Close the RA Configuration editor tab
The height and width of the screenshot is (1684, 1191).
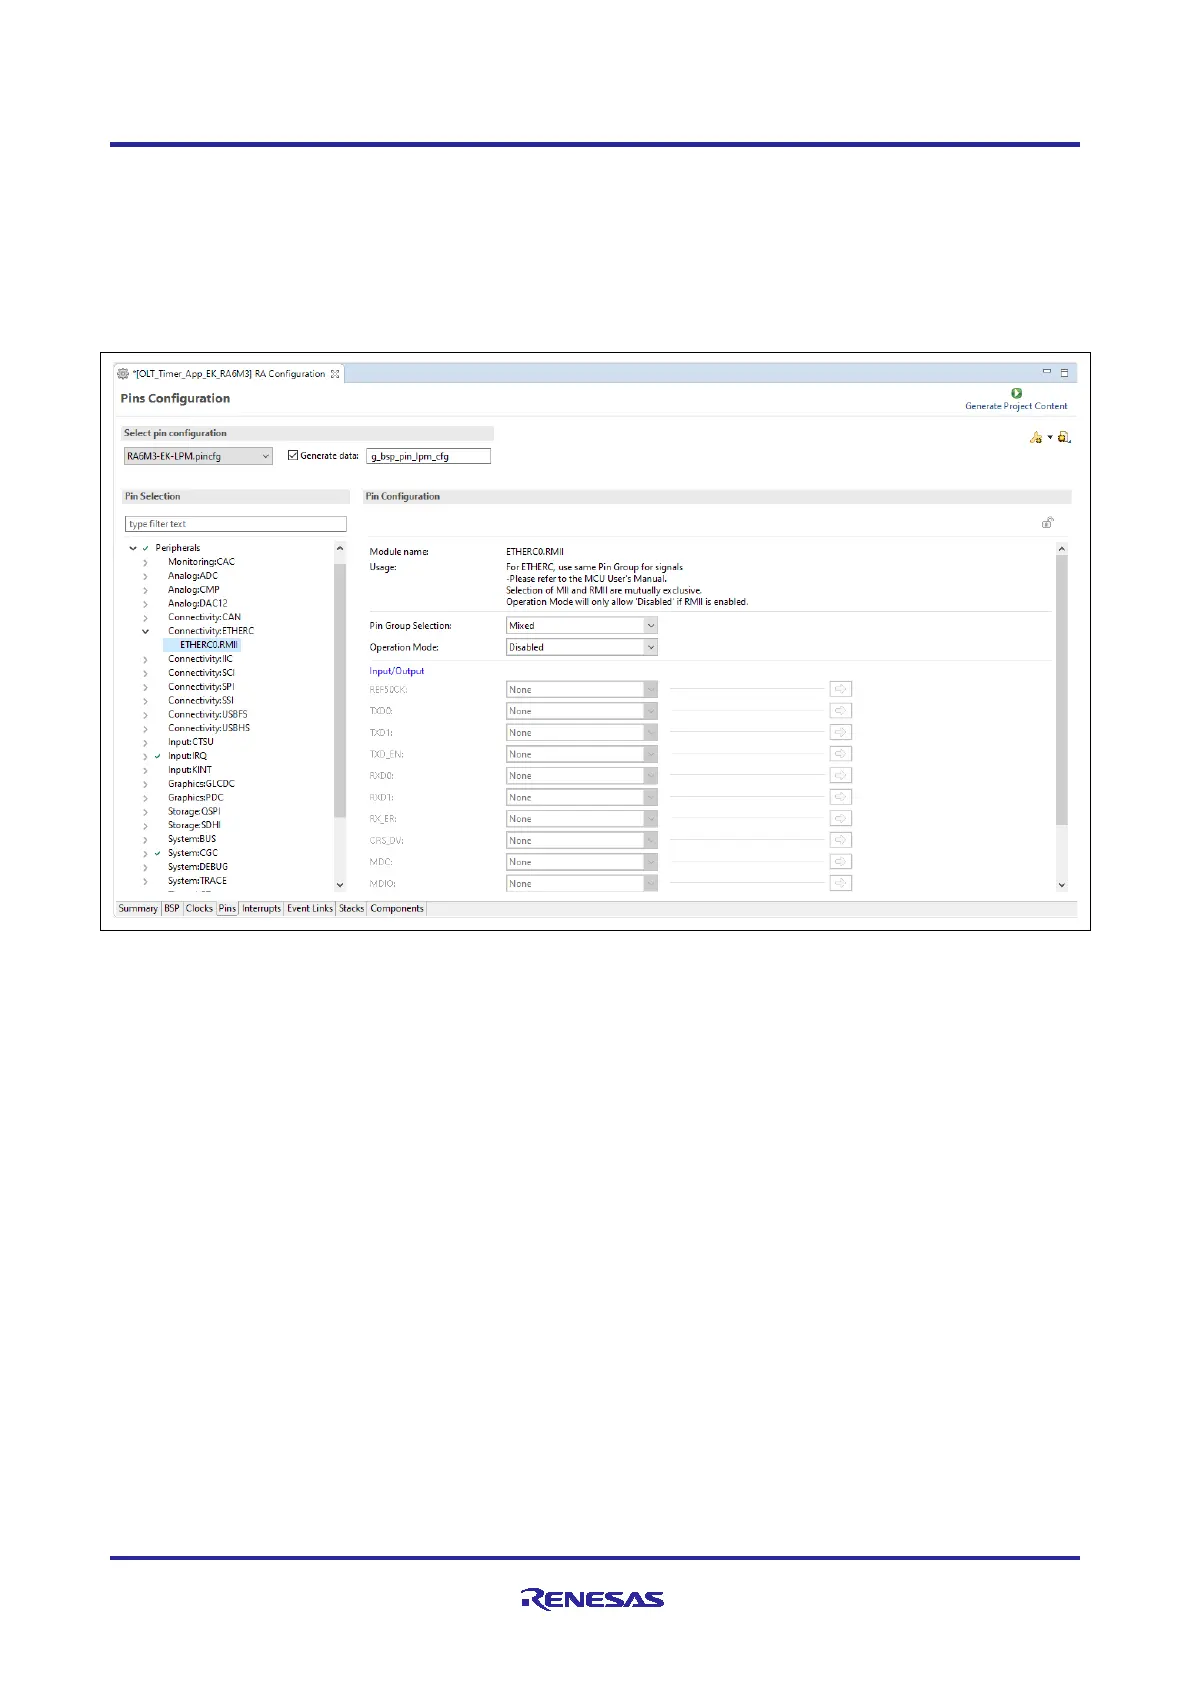[335, 374]
